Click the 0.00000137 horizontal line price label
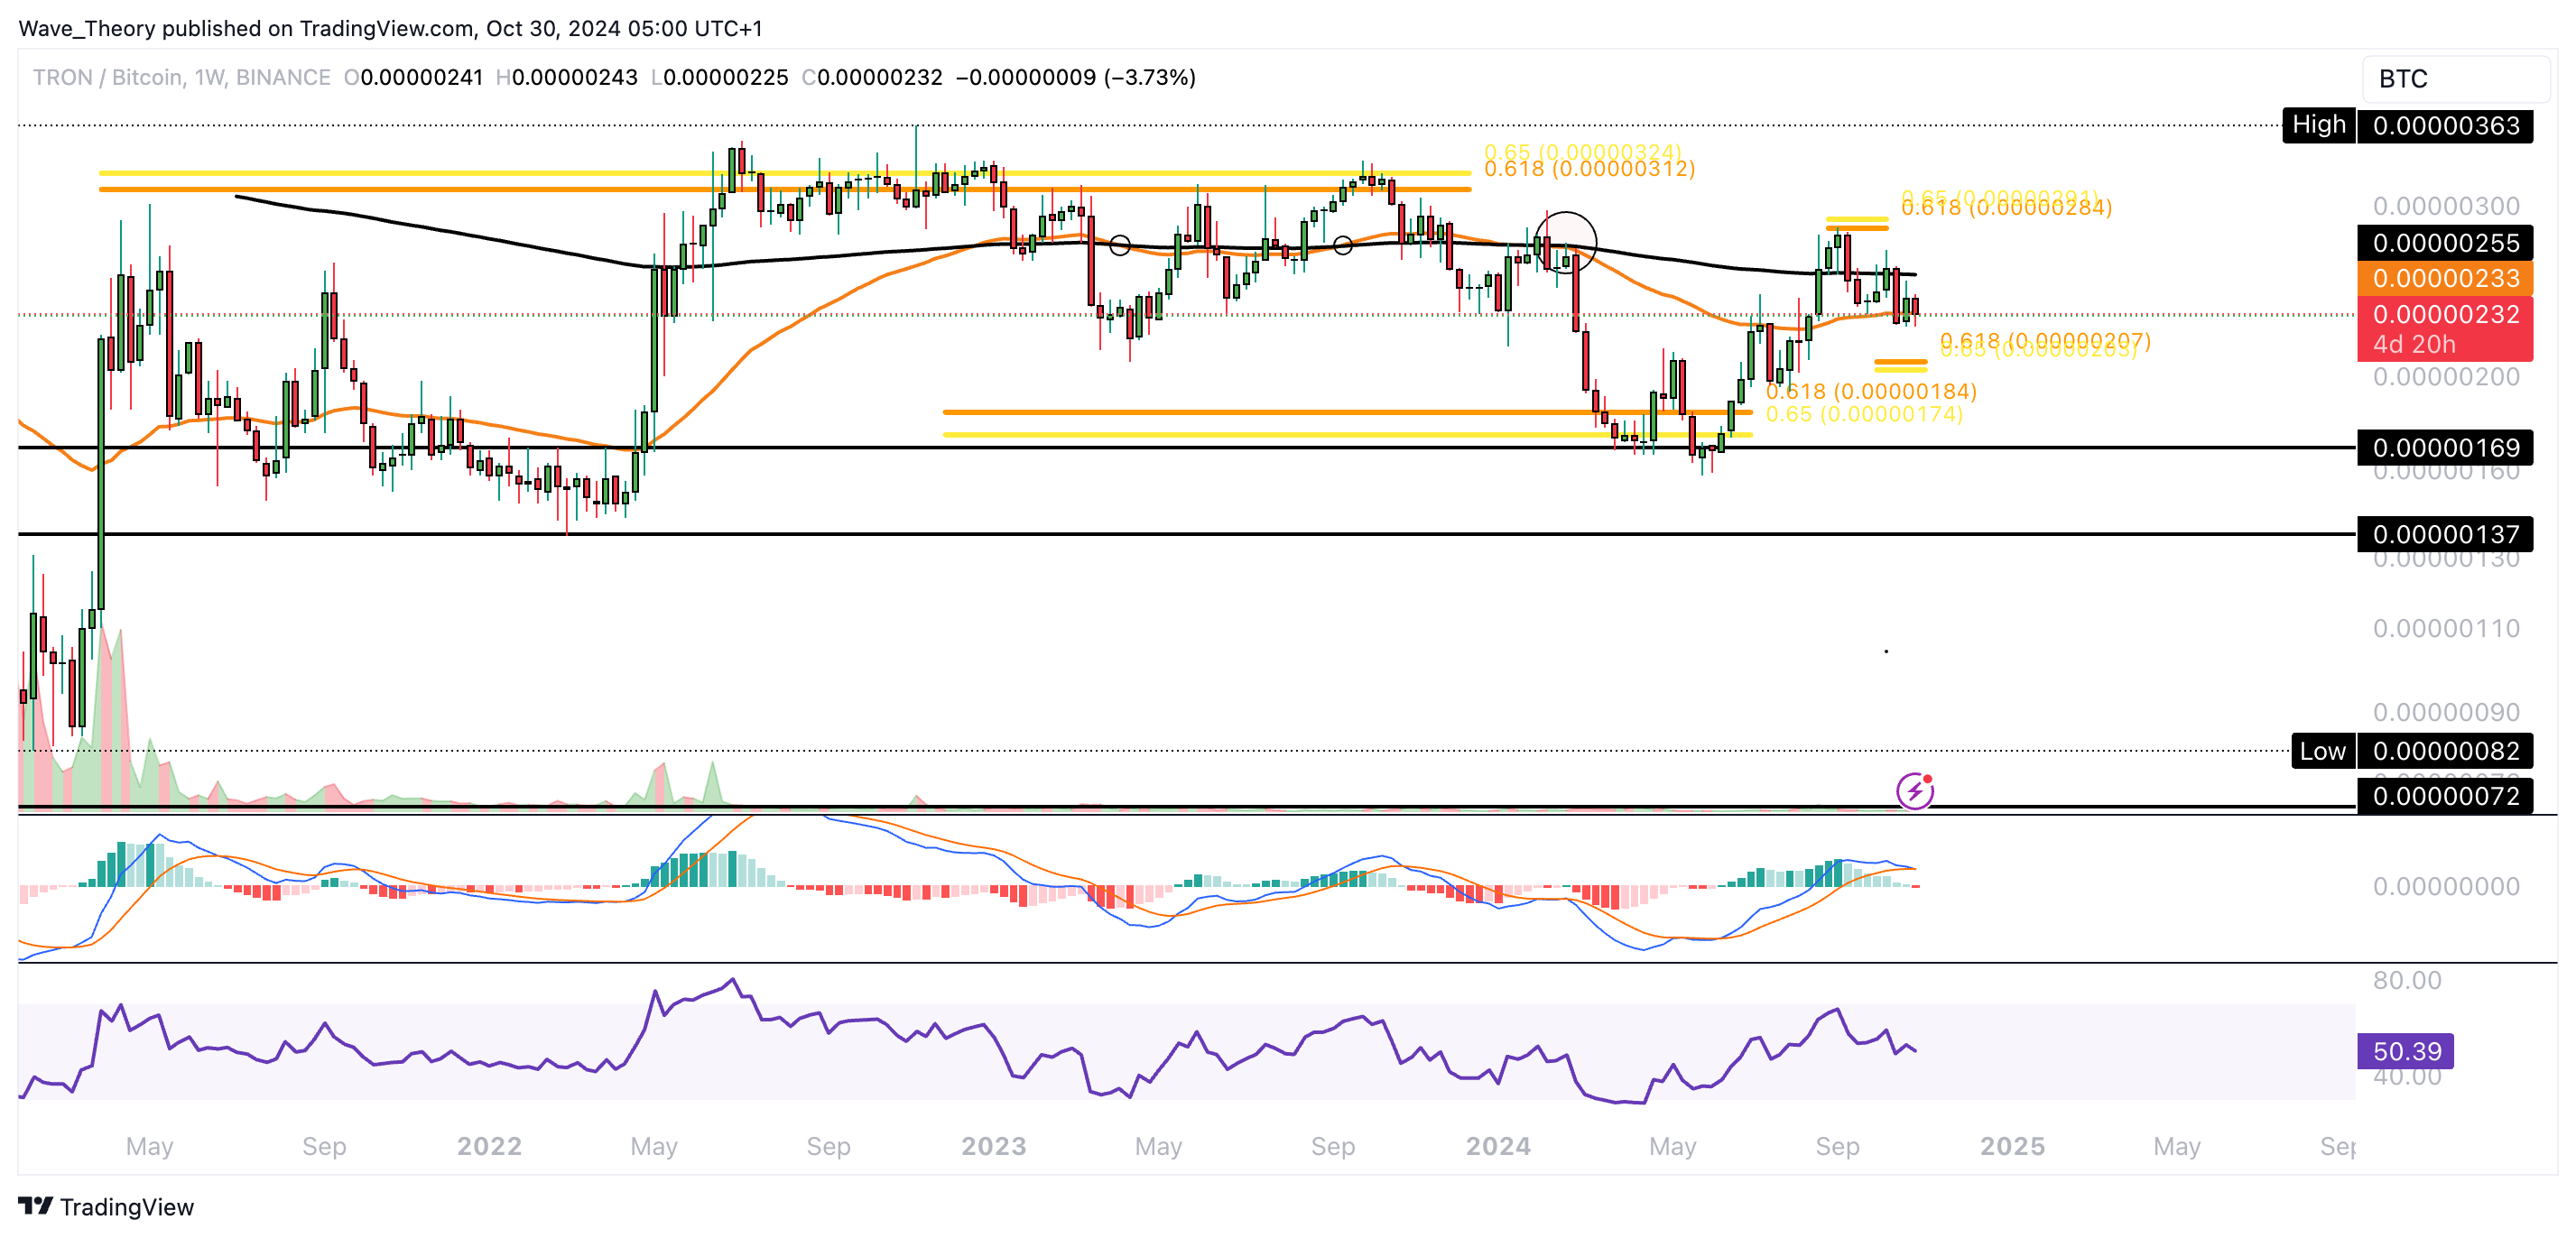2576x1238 pixels. pos(2445,534)
